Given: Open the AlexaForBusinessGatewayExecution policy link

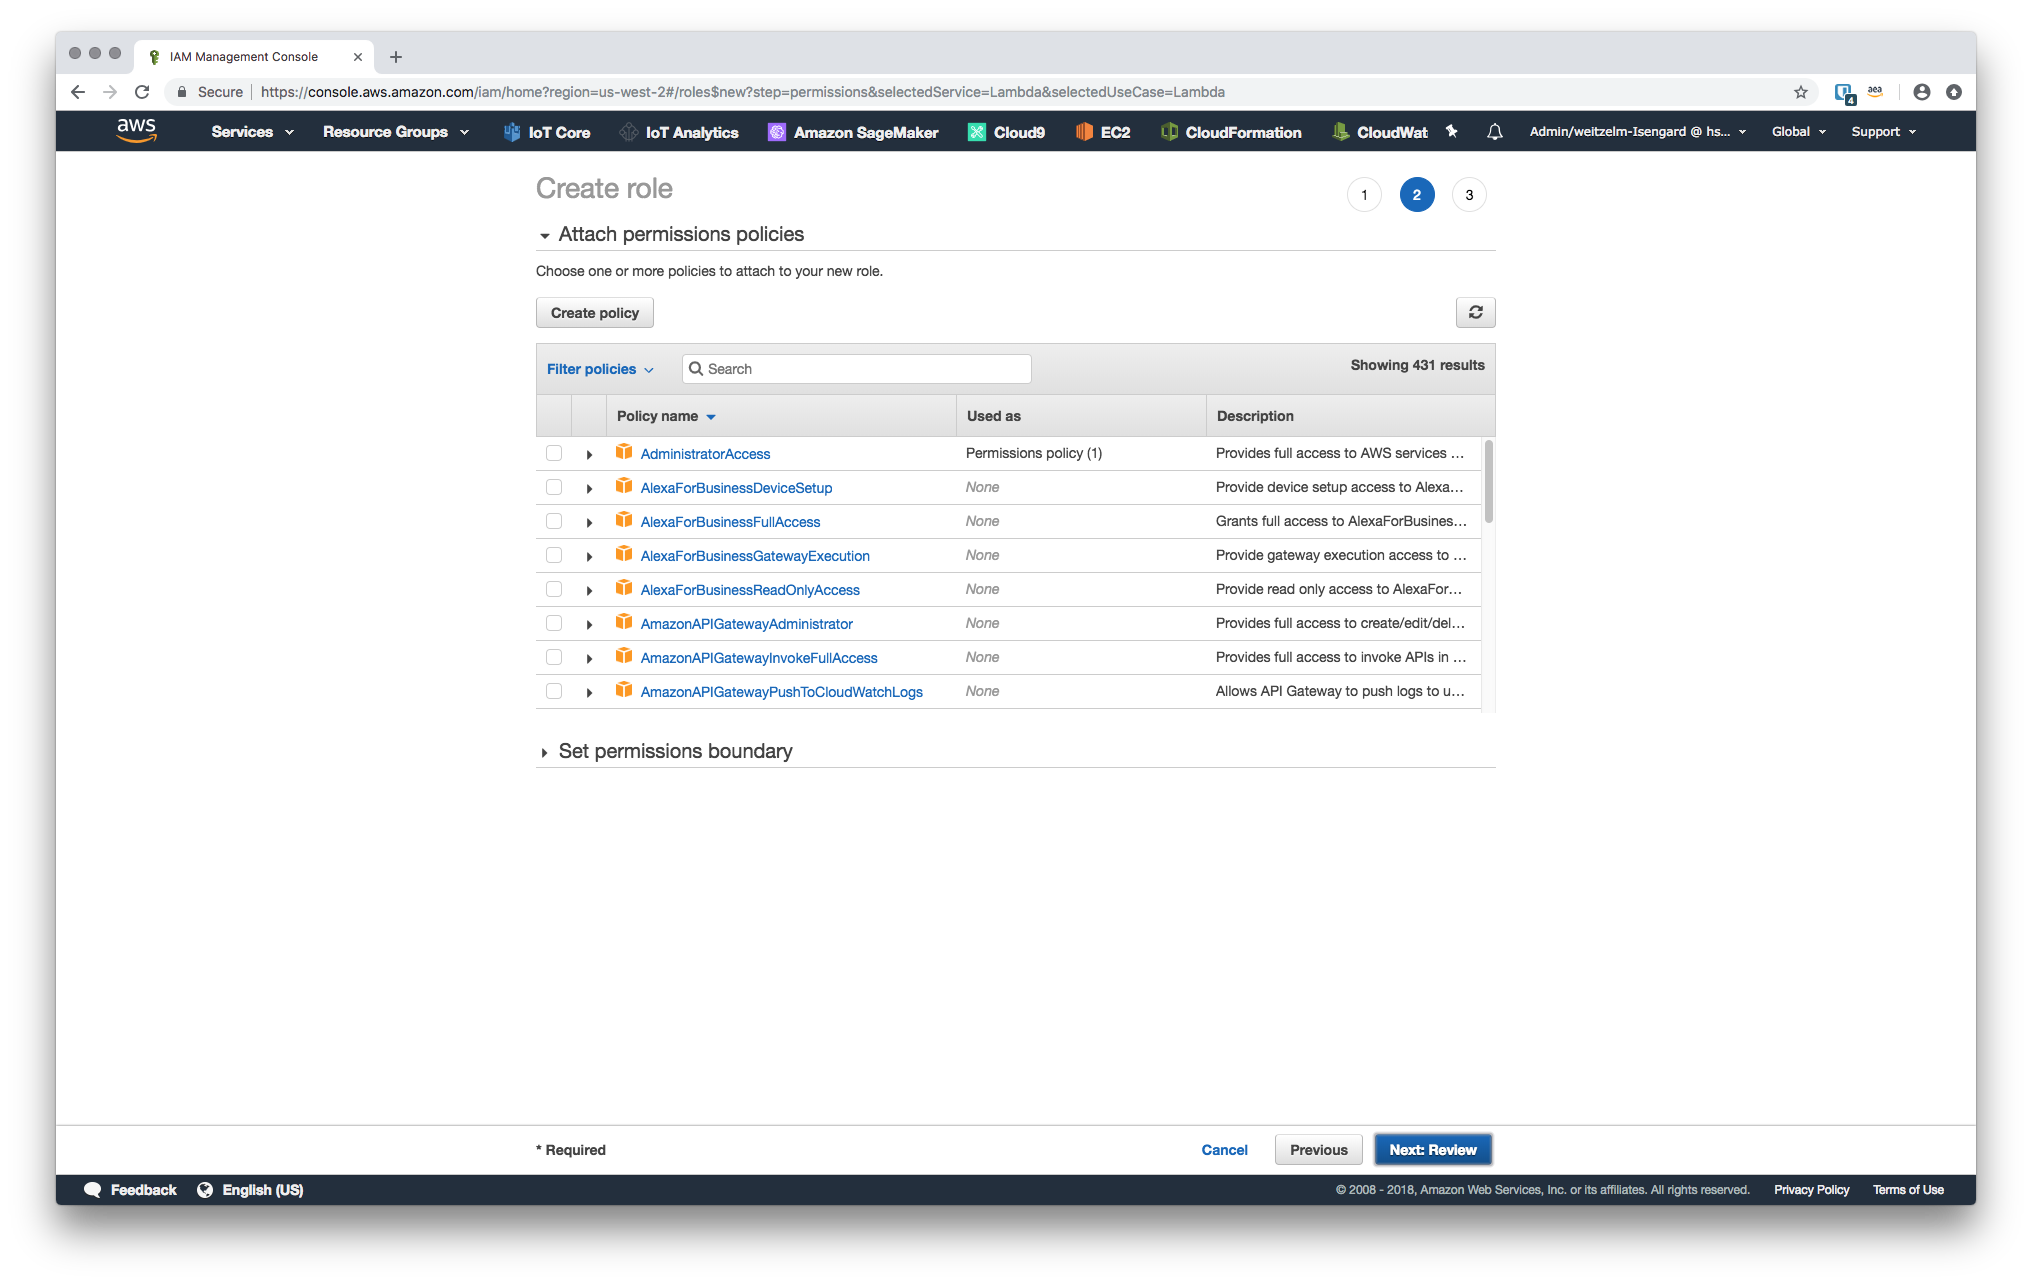Looking at the screenshot, I should (x=755, y=556).
